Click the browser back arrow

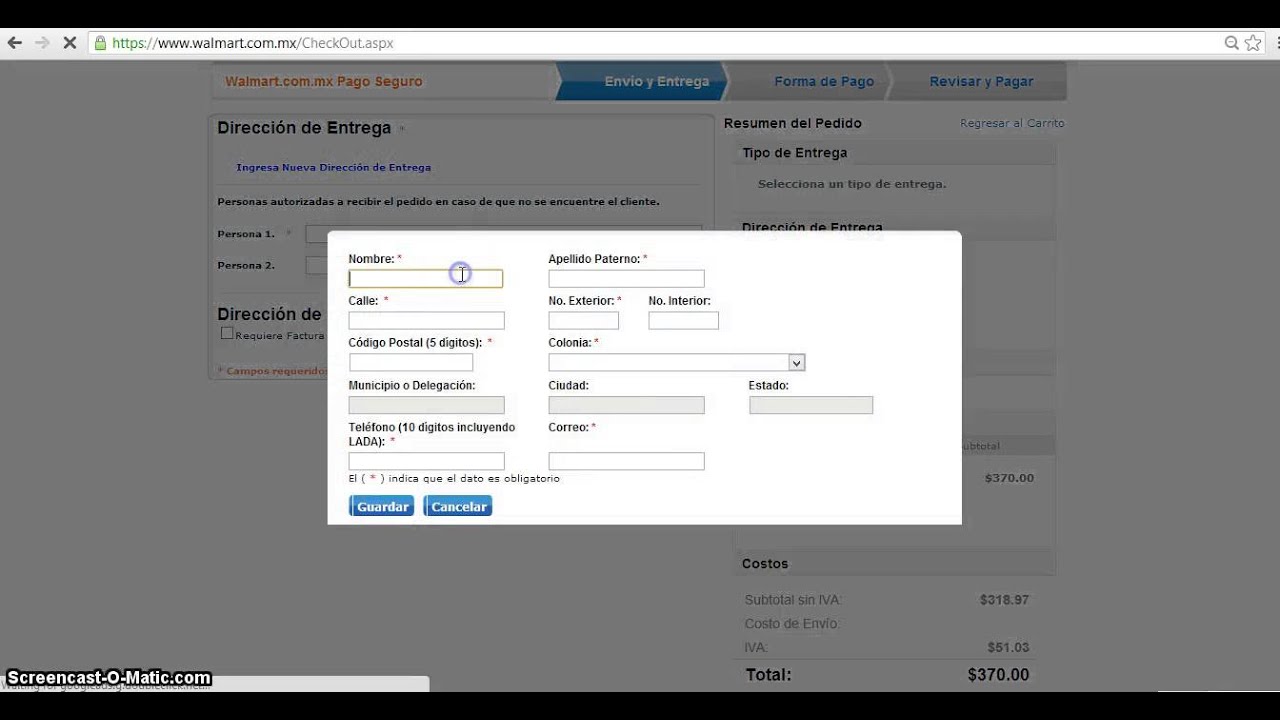[x=15, y=43]
